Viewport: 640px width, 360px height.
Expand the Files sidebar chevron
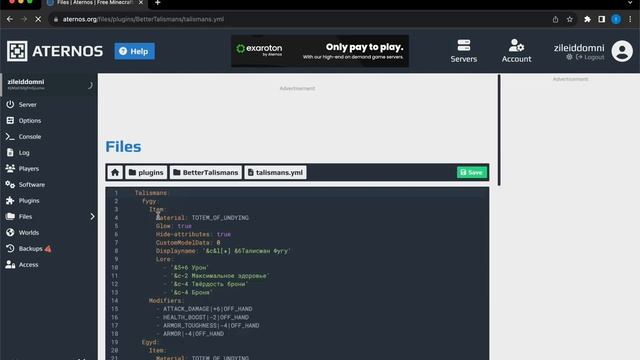pyautogui.click(x=92, y=216)
